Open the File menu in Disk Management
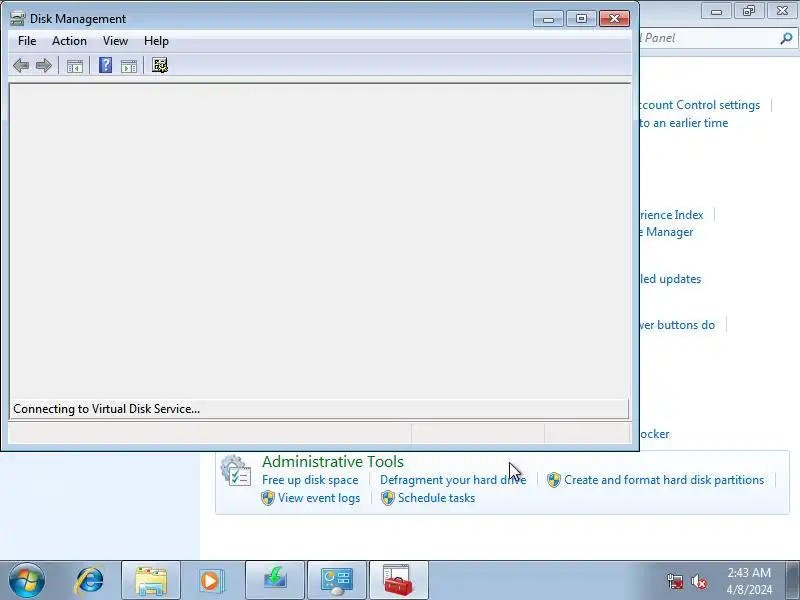The width and height of the screenshot is (800, 600). click(x=27, y=41)
